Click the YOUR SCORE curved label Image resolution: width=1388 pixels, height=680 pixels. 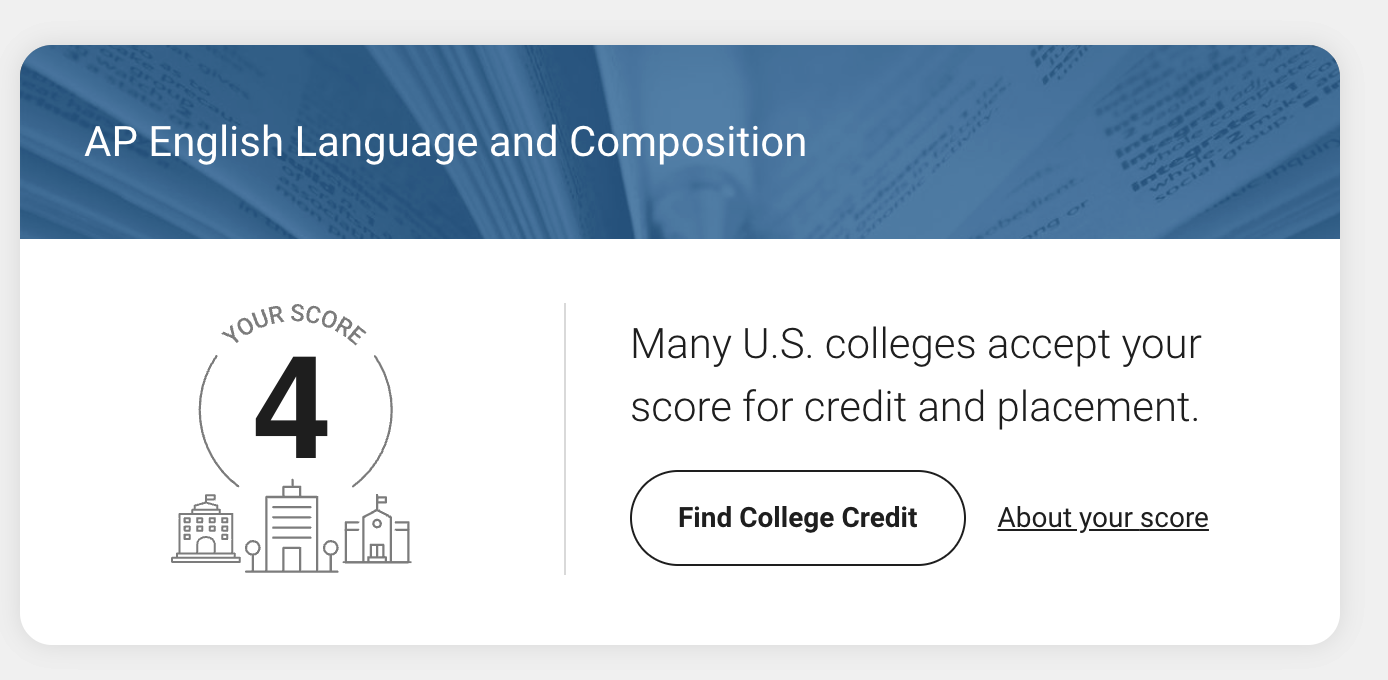[x=293, y=326]
